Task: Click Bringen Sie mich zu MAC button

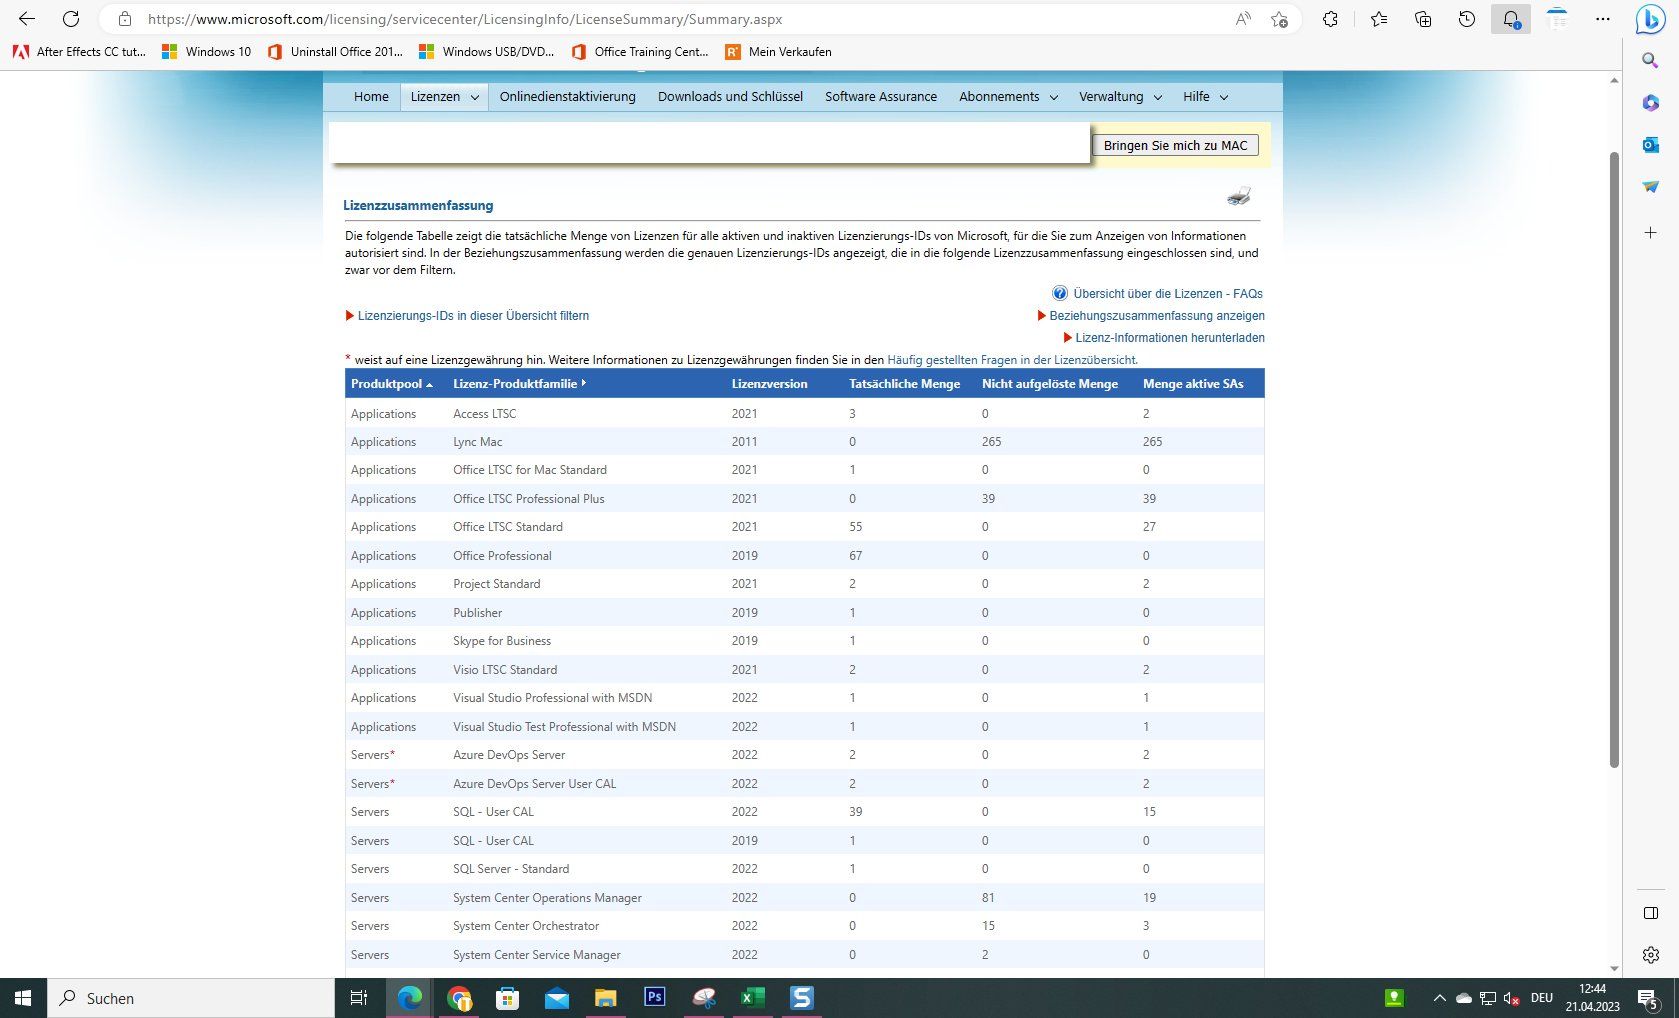Action: (1175, 145)
